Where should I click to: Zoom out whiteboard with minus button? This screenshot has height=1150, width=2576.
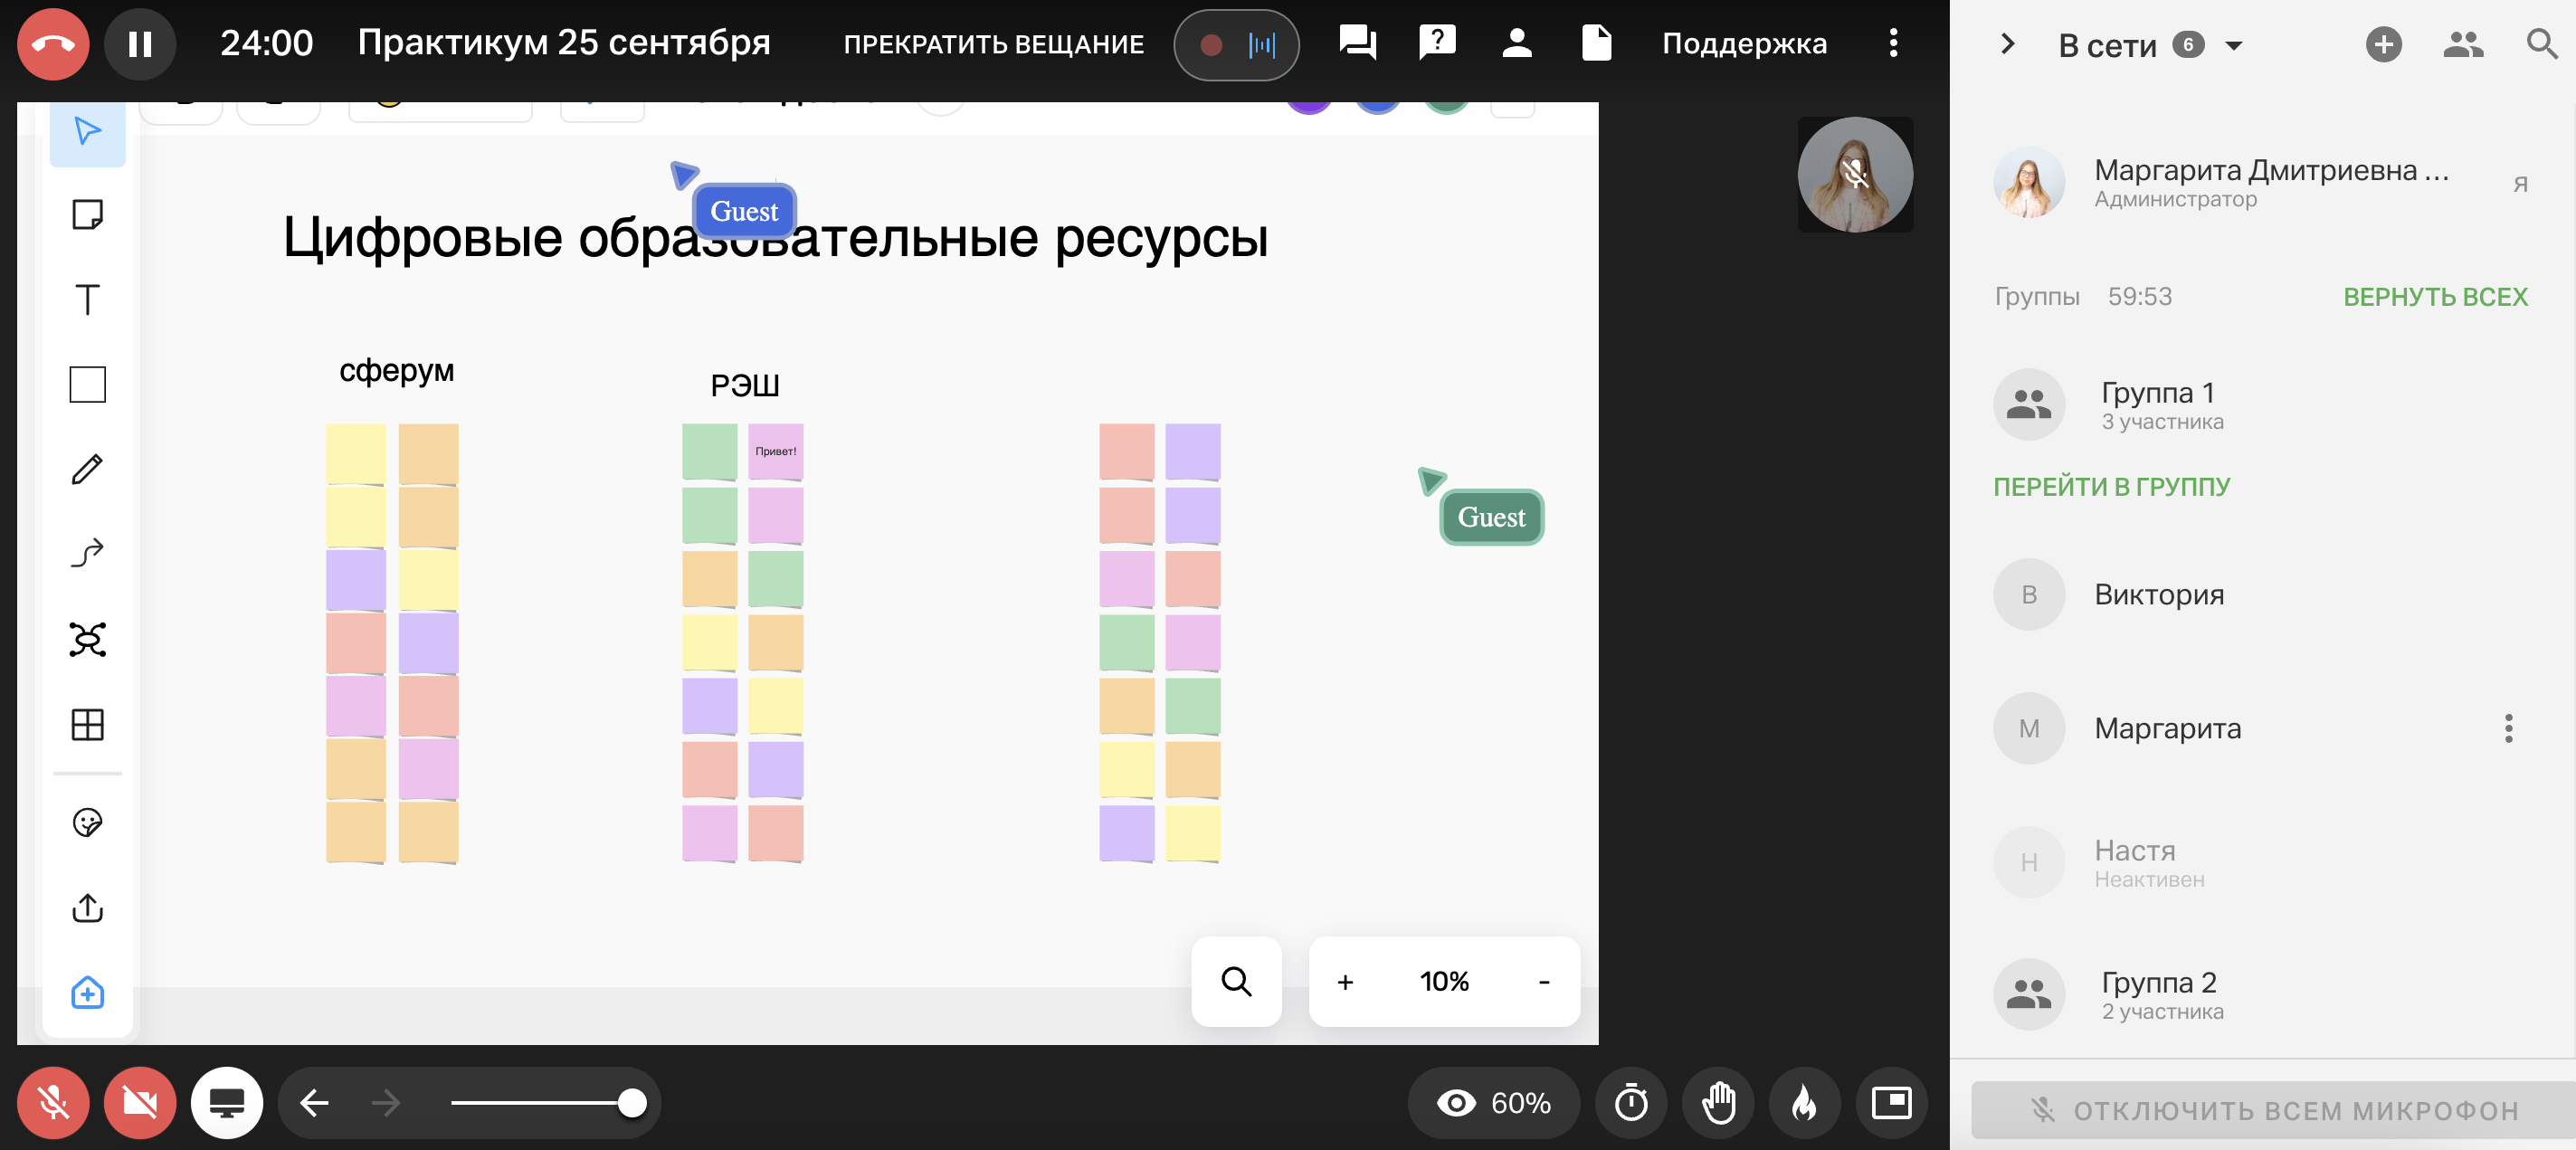(1544, 982)
